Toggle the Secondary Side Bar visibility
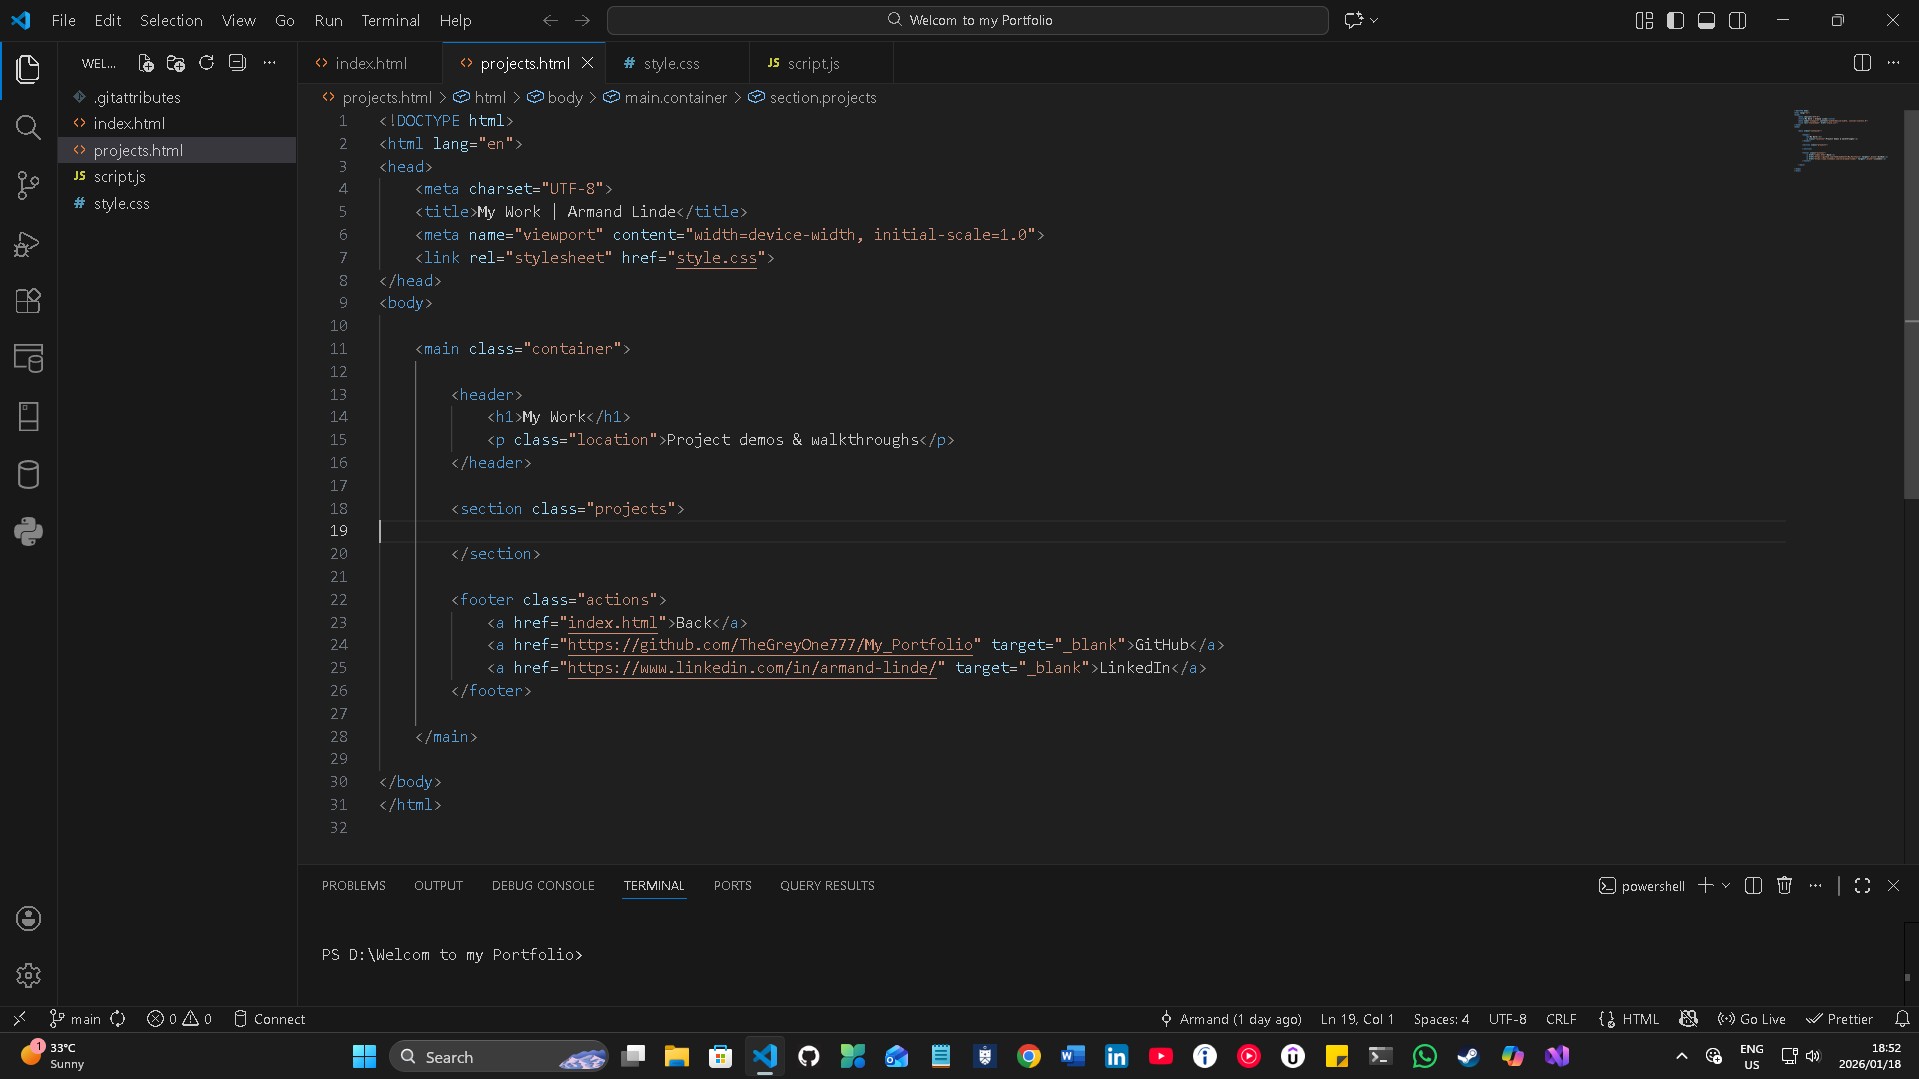 pos(1738,20)
